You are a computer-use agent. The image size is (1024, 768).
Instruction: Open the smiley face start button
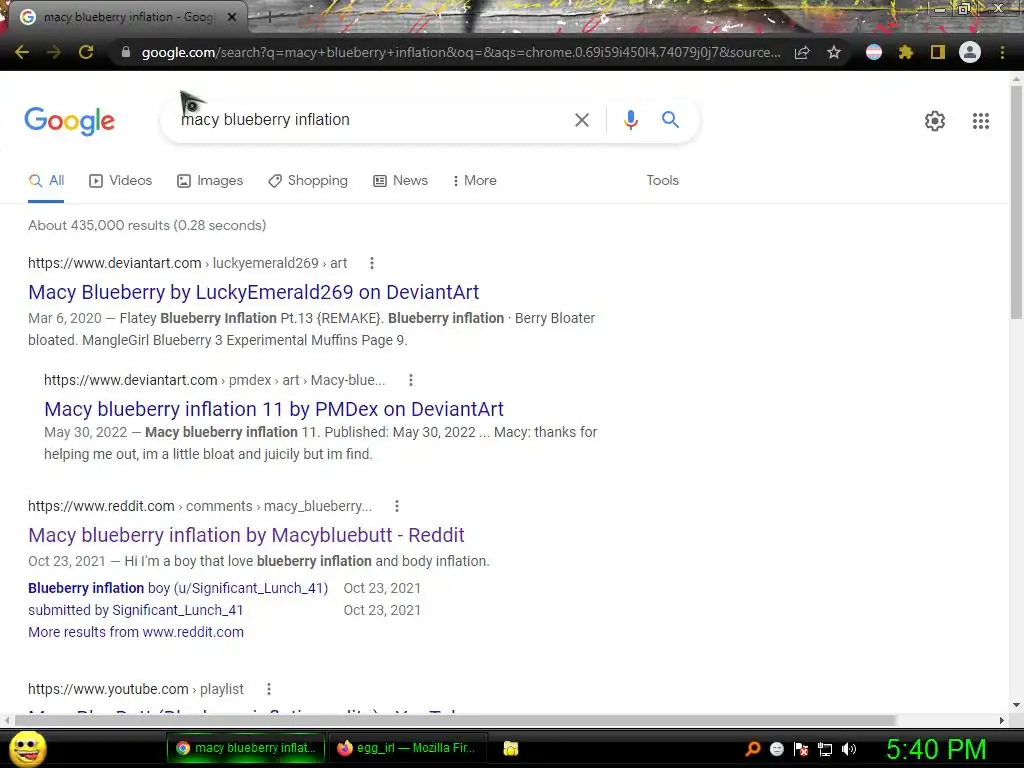tap(27, 748)
